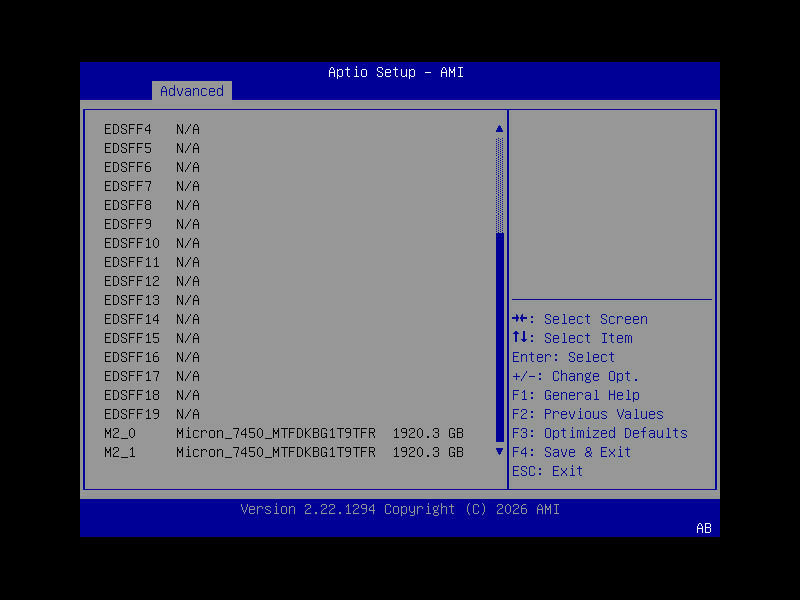Select the EDSFF11 row
The height and width of the screenshot is (600, 800).
[152, 262]
